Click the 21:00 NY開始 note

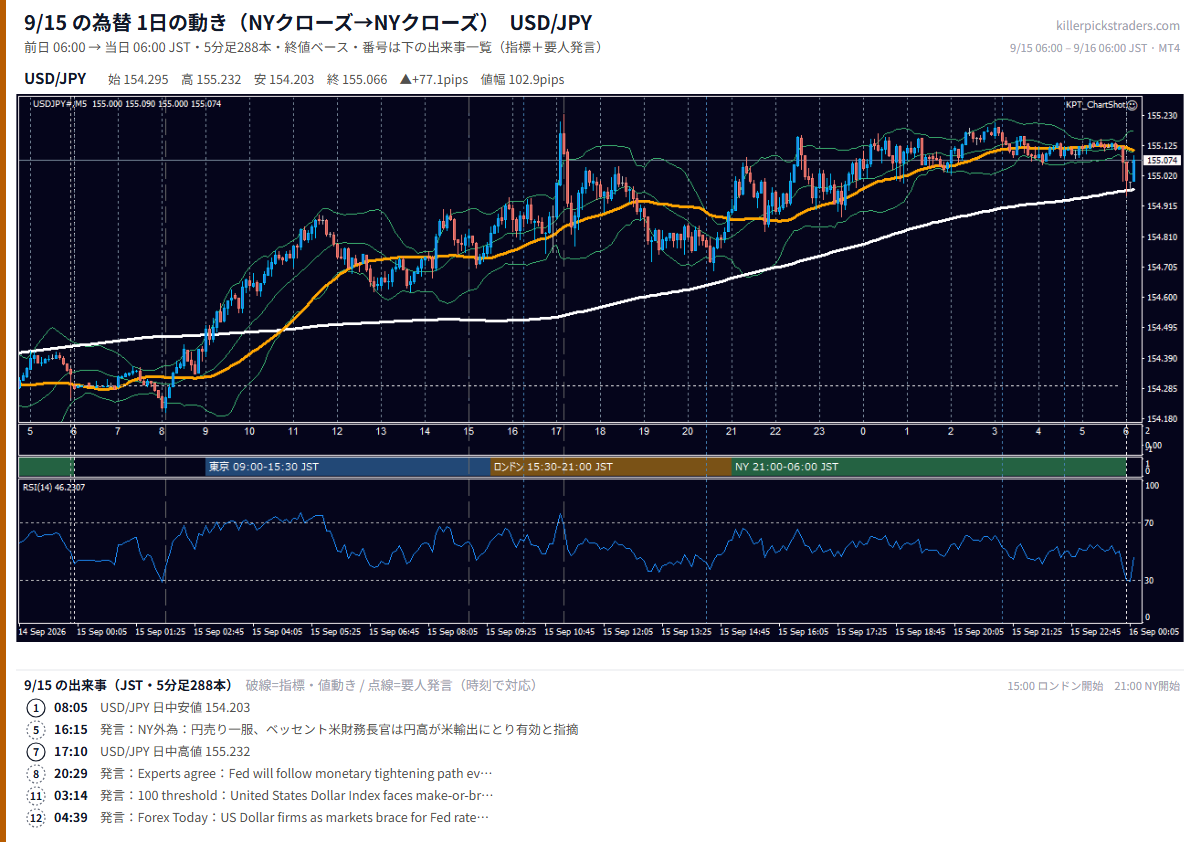(1148, 686)
